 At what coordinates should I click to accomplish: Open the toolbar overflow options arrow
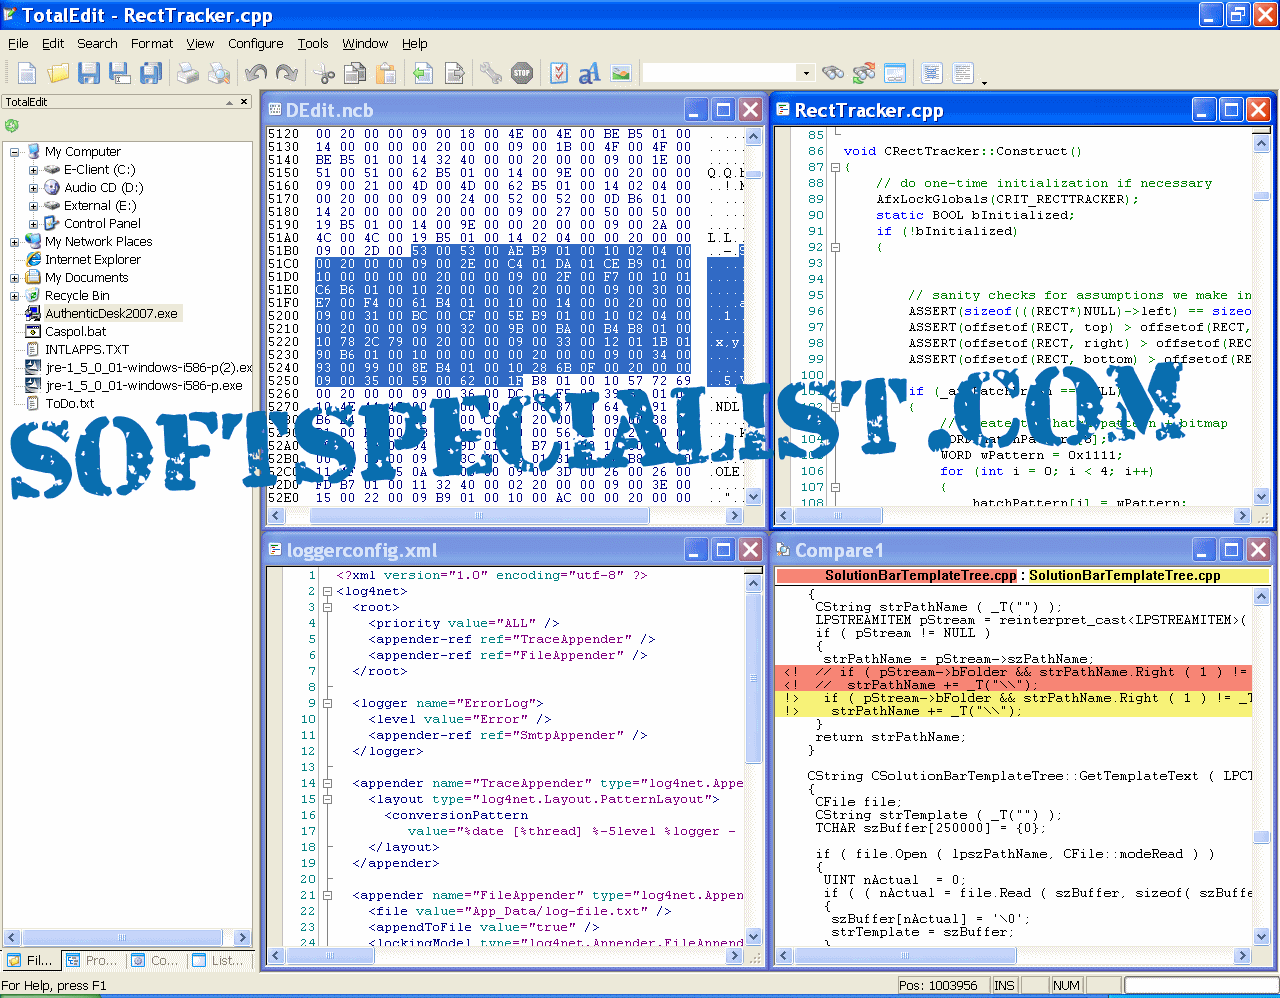click(x=984, y=82)
